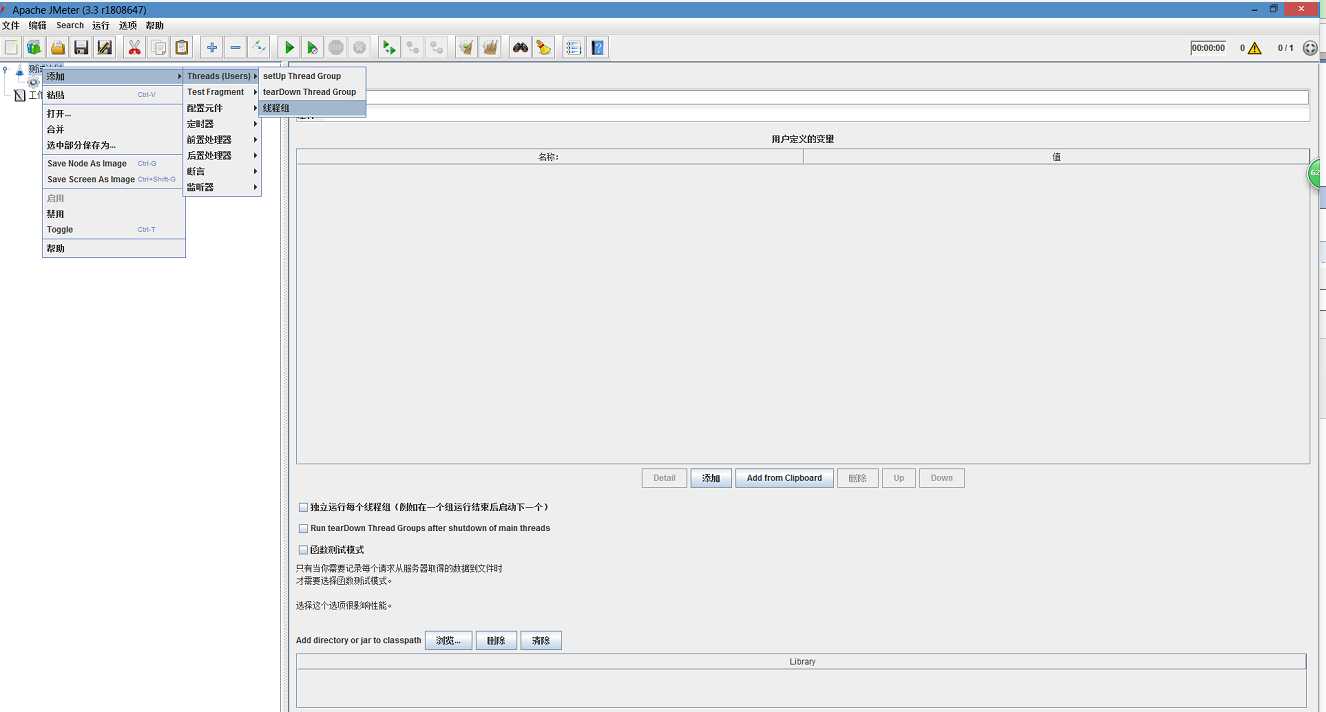Choose Save Screen As Image

(x=114, y=179)
